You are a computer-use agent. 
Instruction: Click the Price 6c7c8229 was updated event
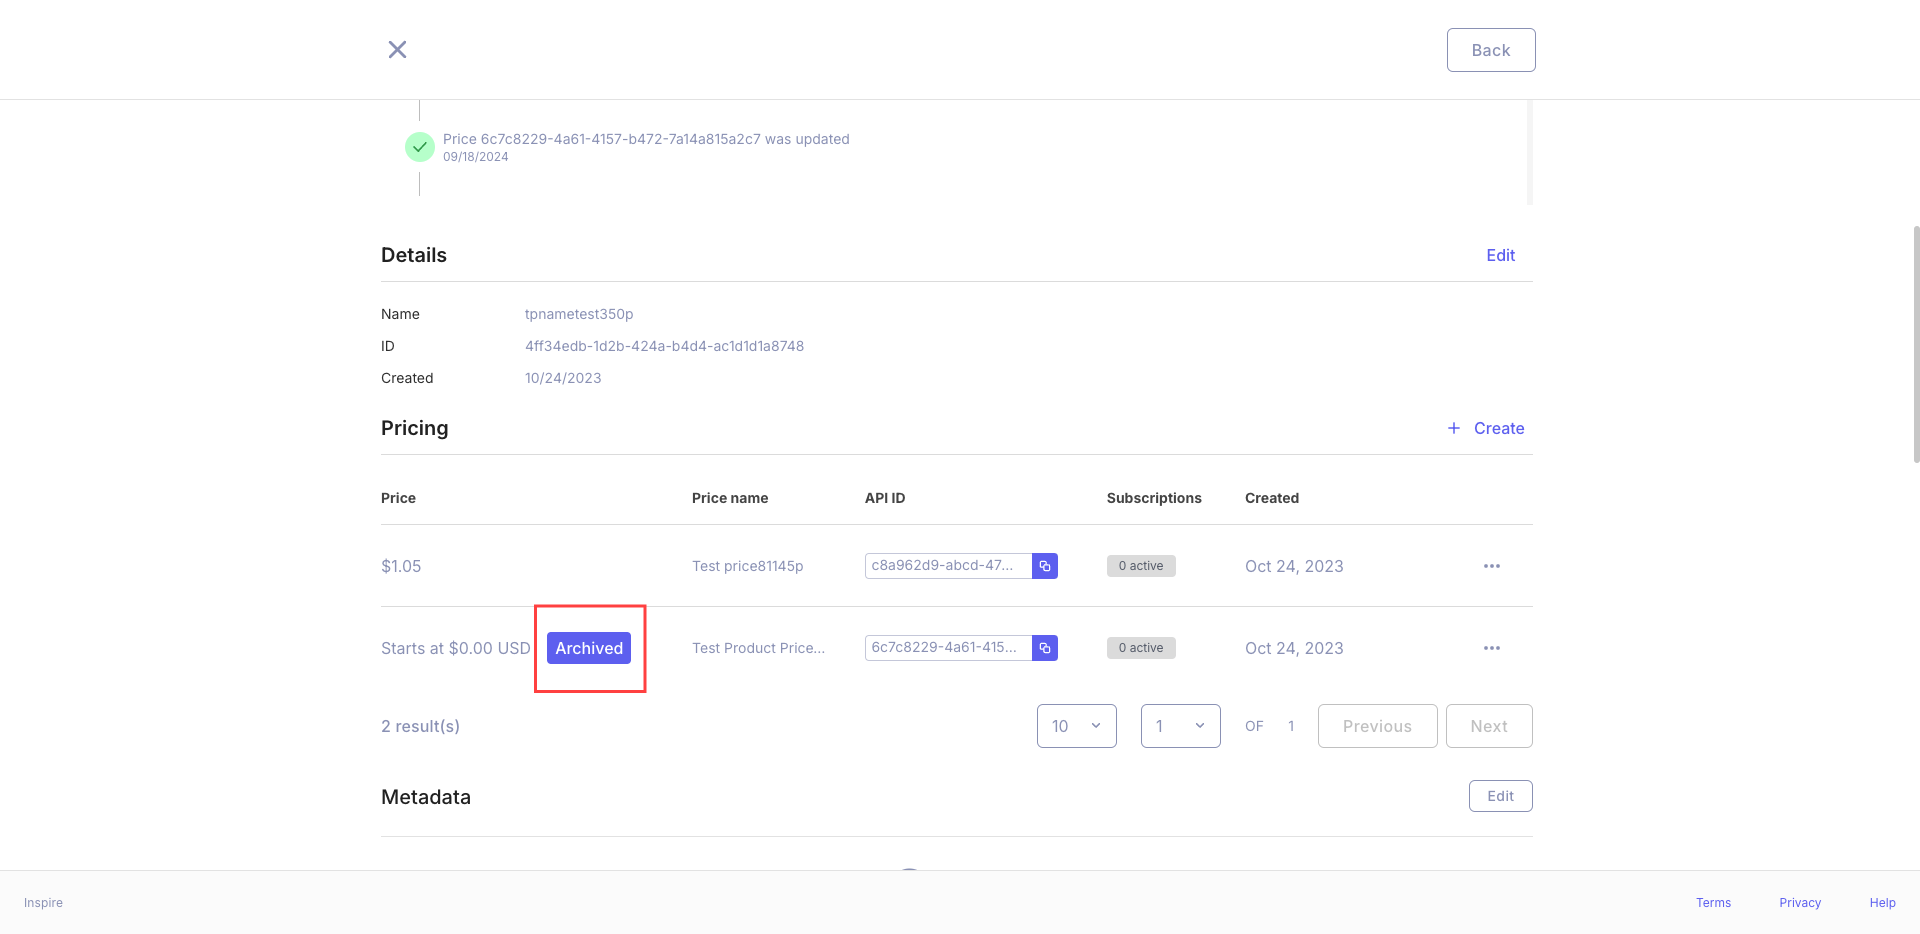point(646,139)
